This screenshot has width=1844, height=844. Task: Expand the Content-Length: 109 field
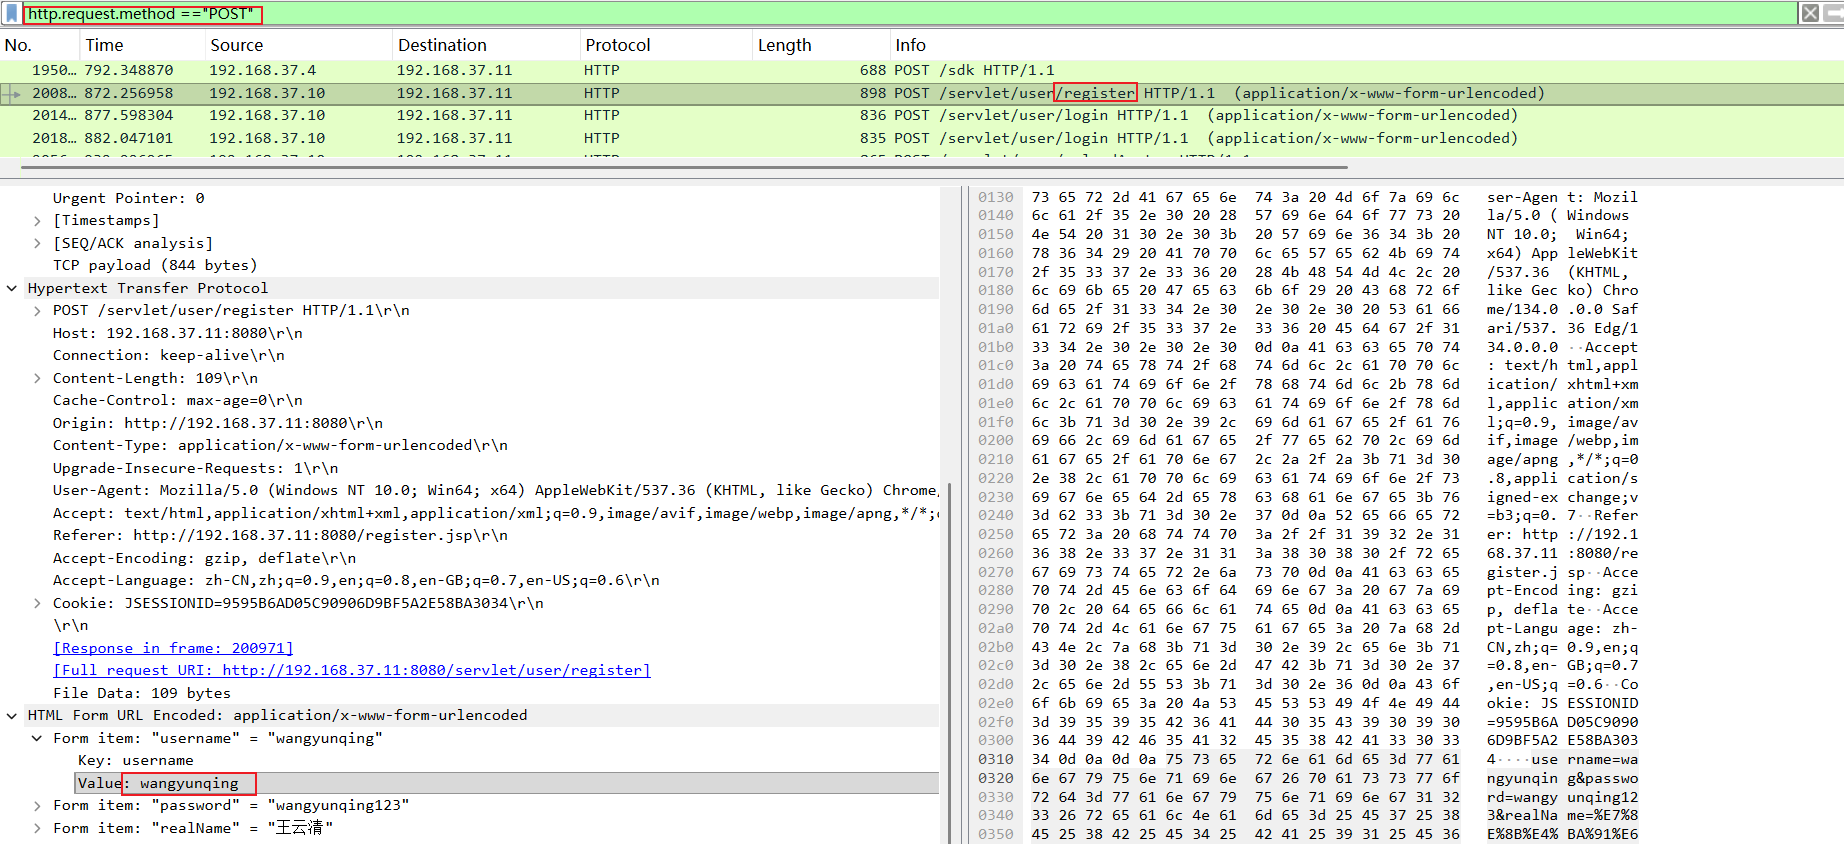37,378
